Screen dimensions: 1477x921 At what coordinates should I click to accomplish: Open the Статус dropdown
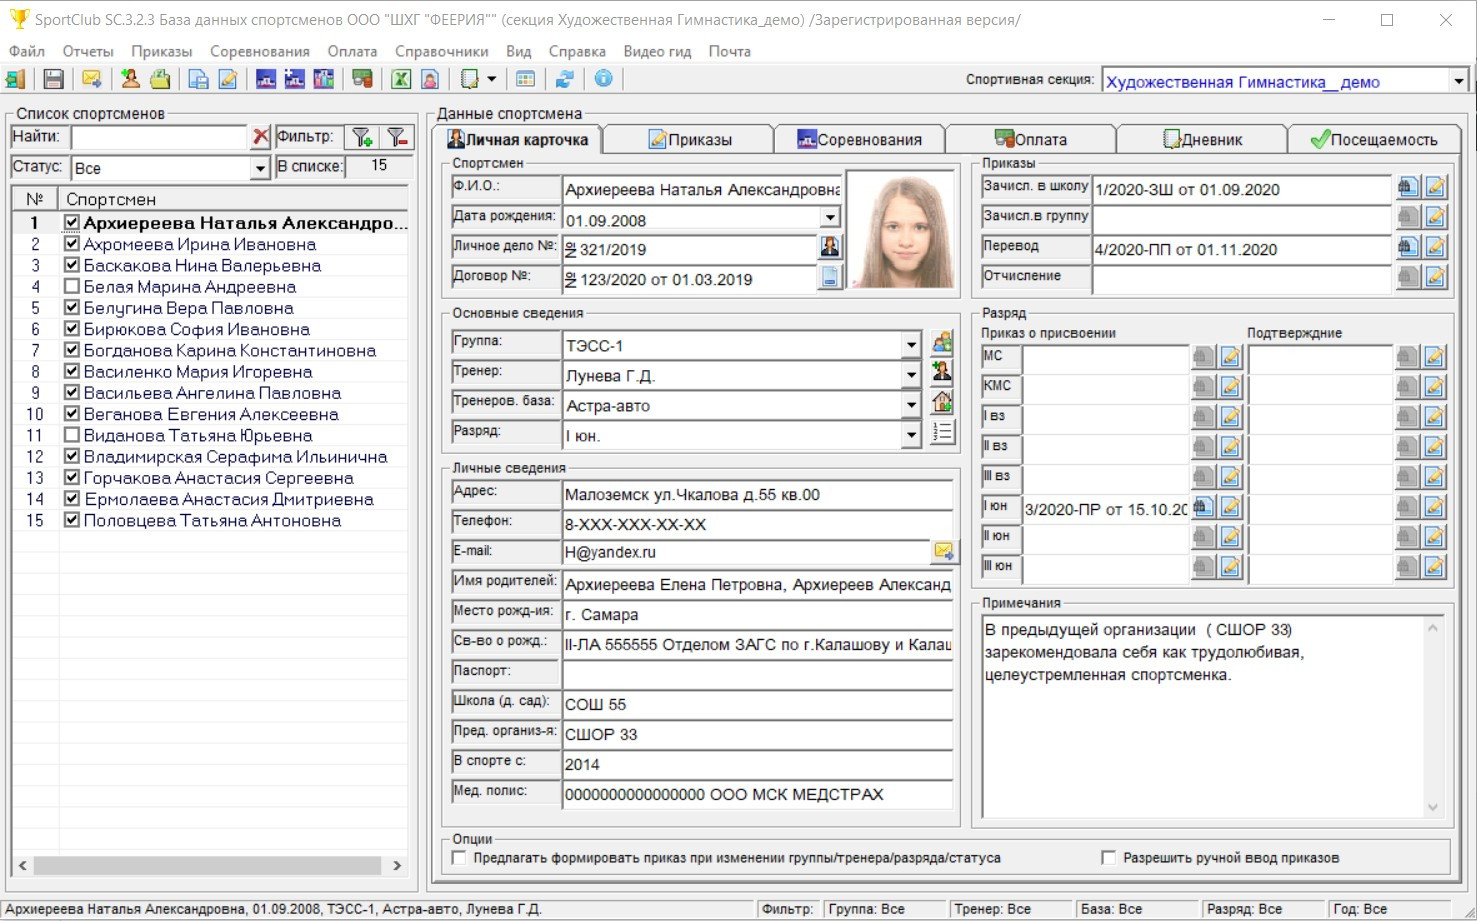point(260,168)
